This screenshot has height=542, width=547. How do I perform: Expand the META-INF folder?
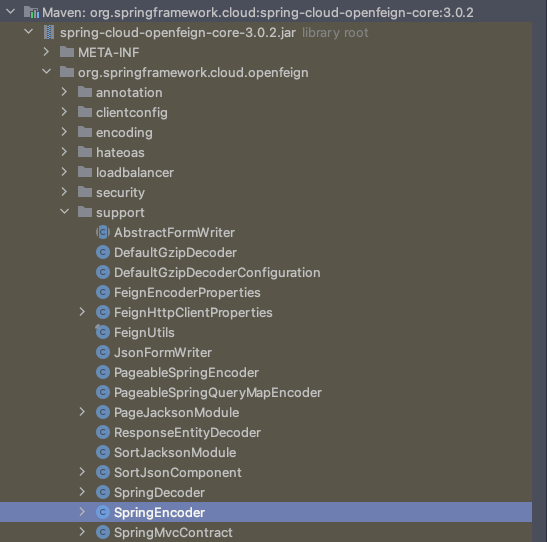tap(46, 52)
